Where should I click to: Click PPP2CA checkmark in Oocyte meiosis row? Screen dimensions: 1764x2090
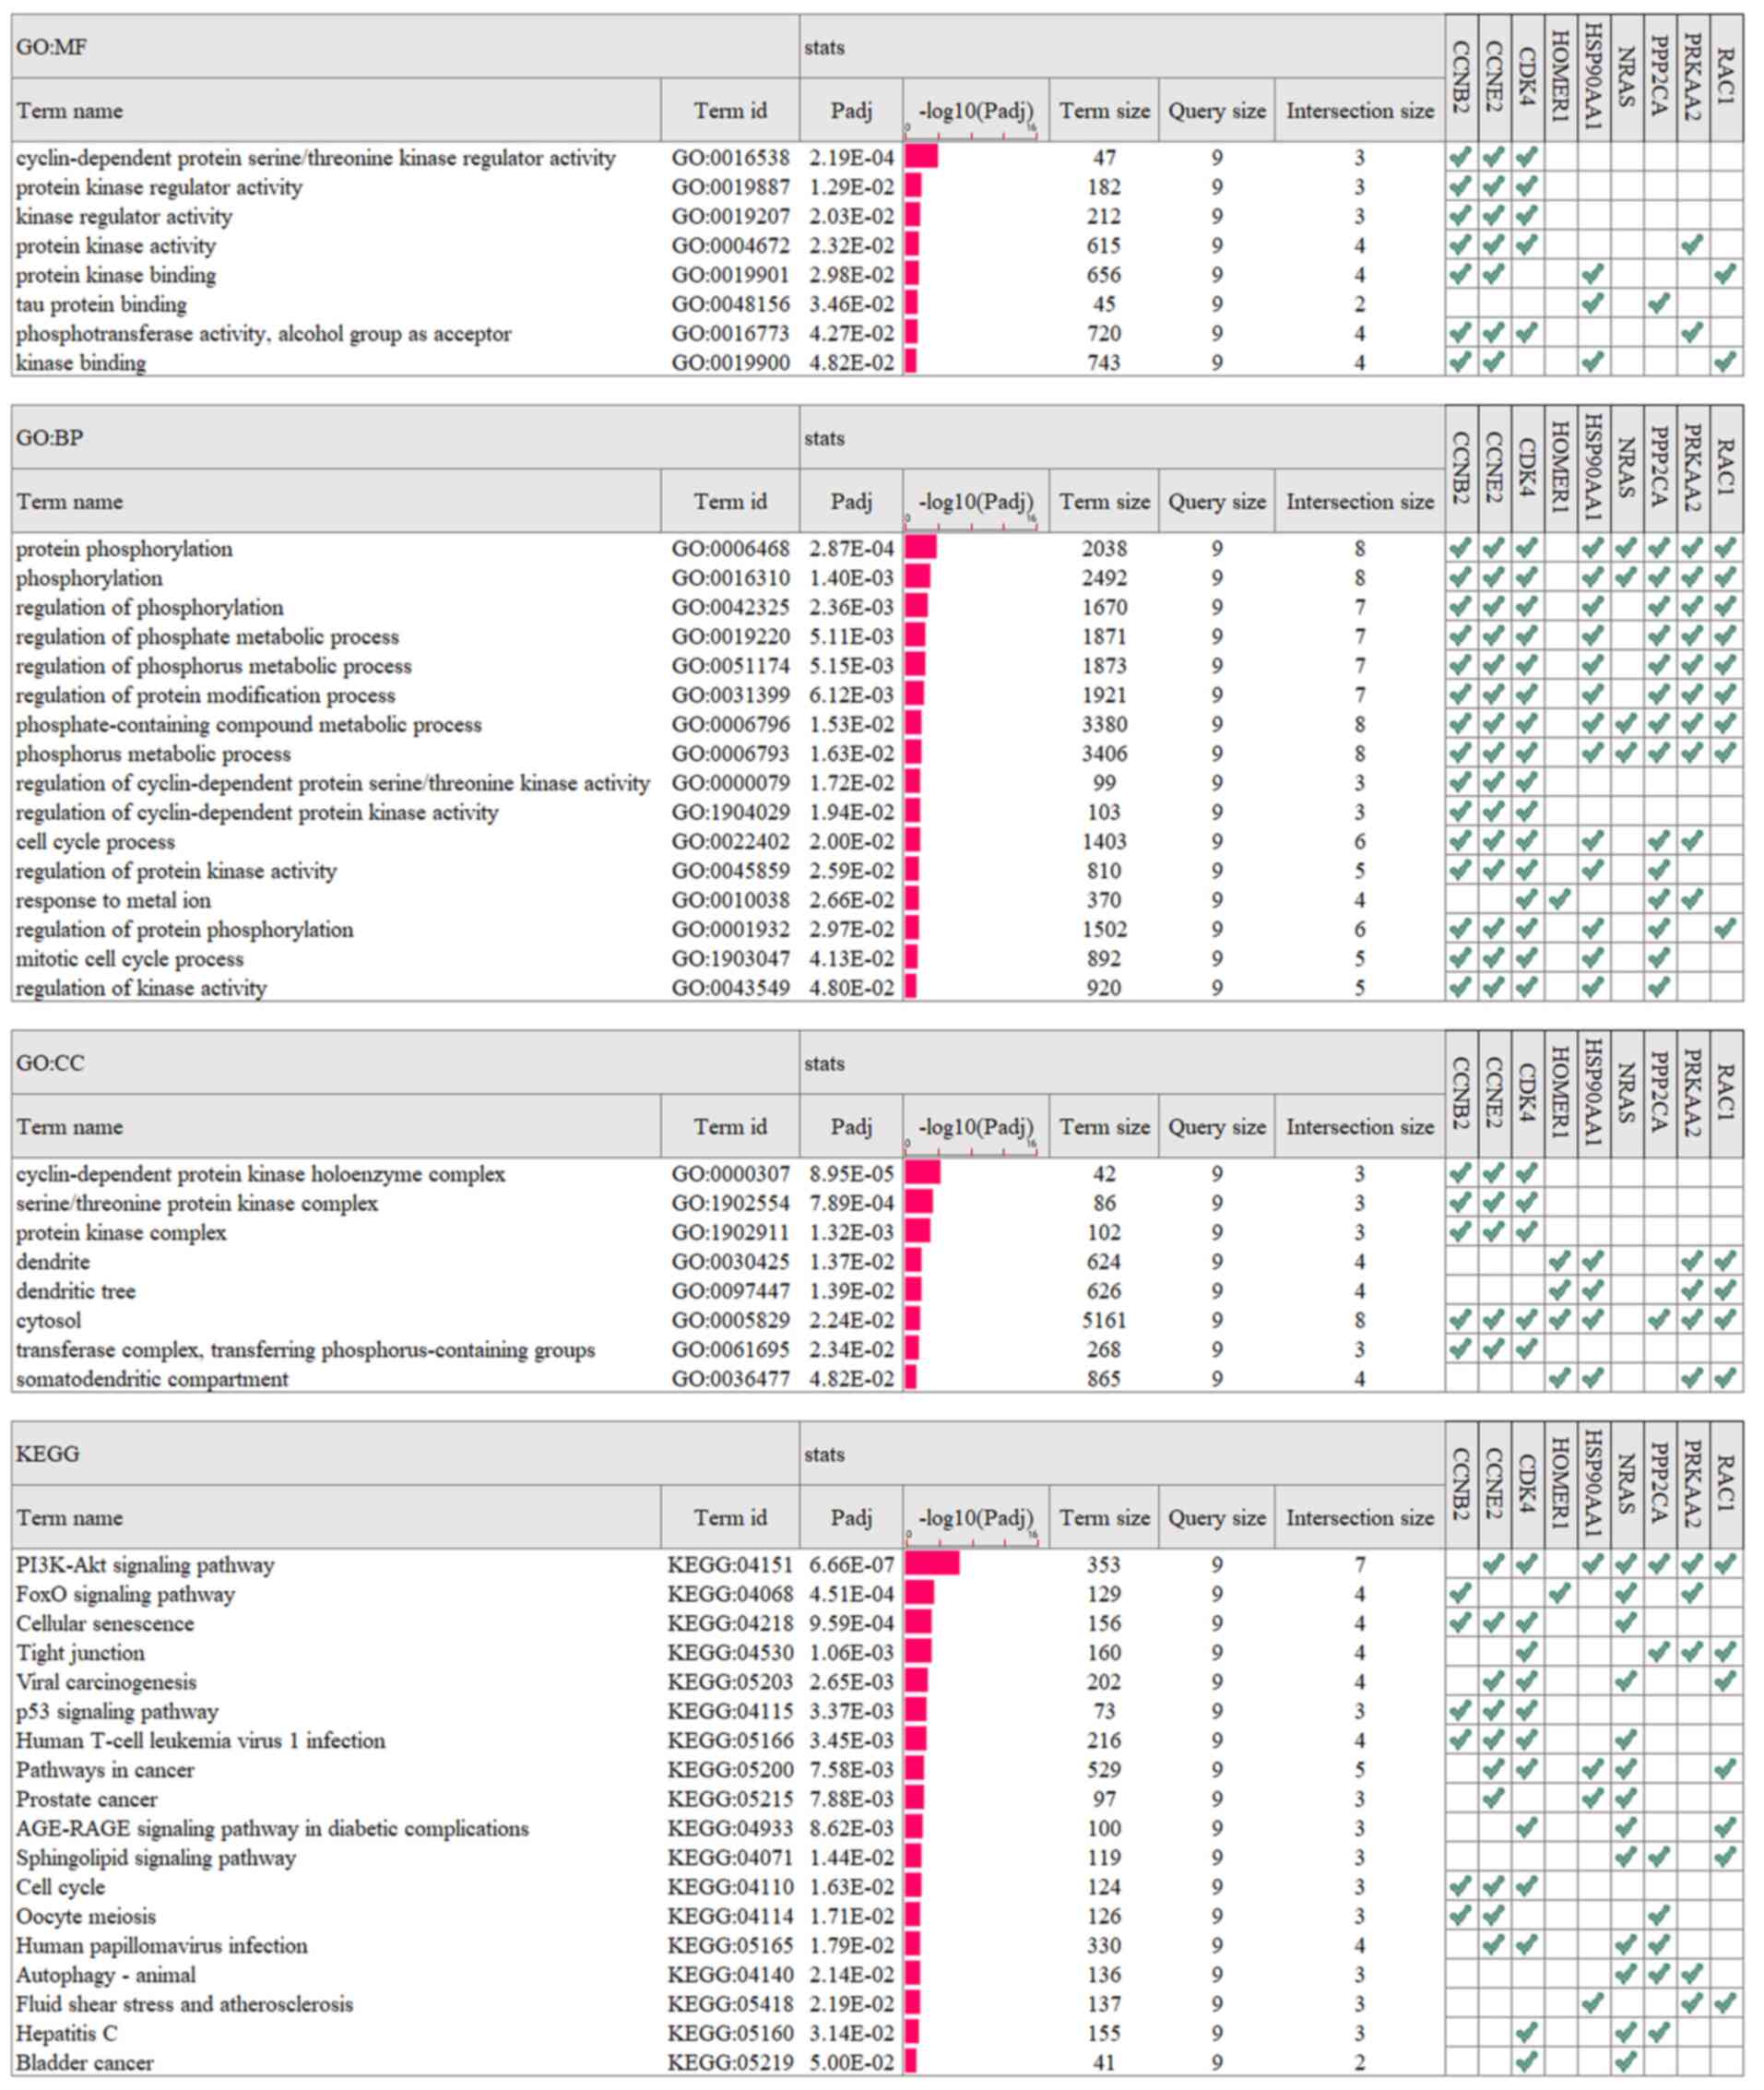coord(1659,1916)
